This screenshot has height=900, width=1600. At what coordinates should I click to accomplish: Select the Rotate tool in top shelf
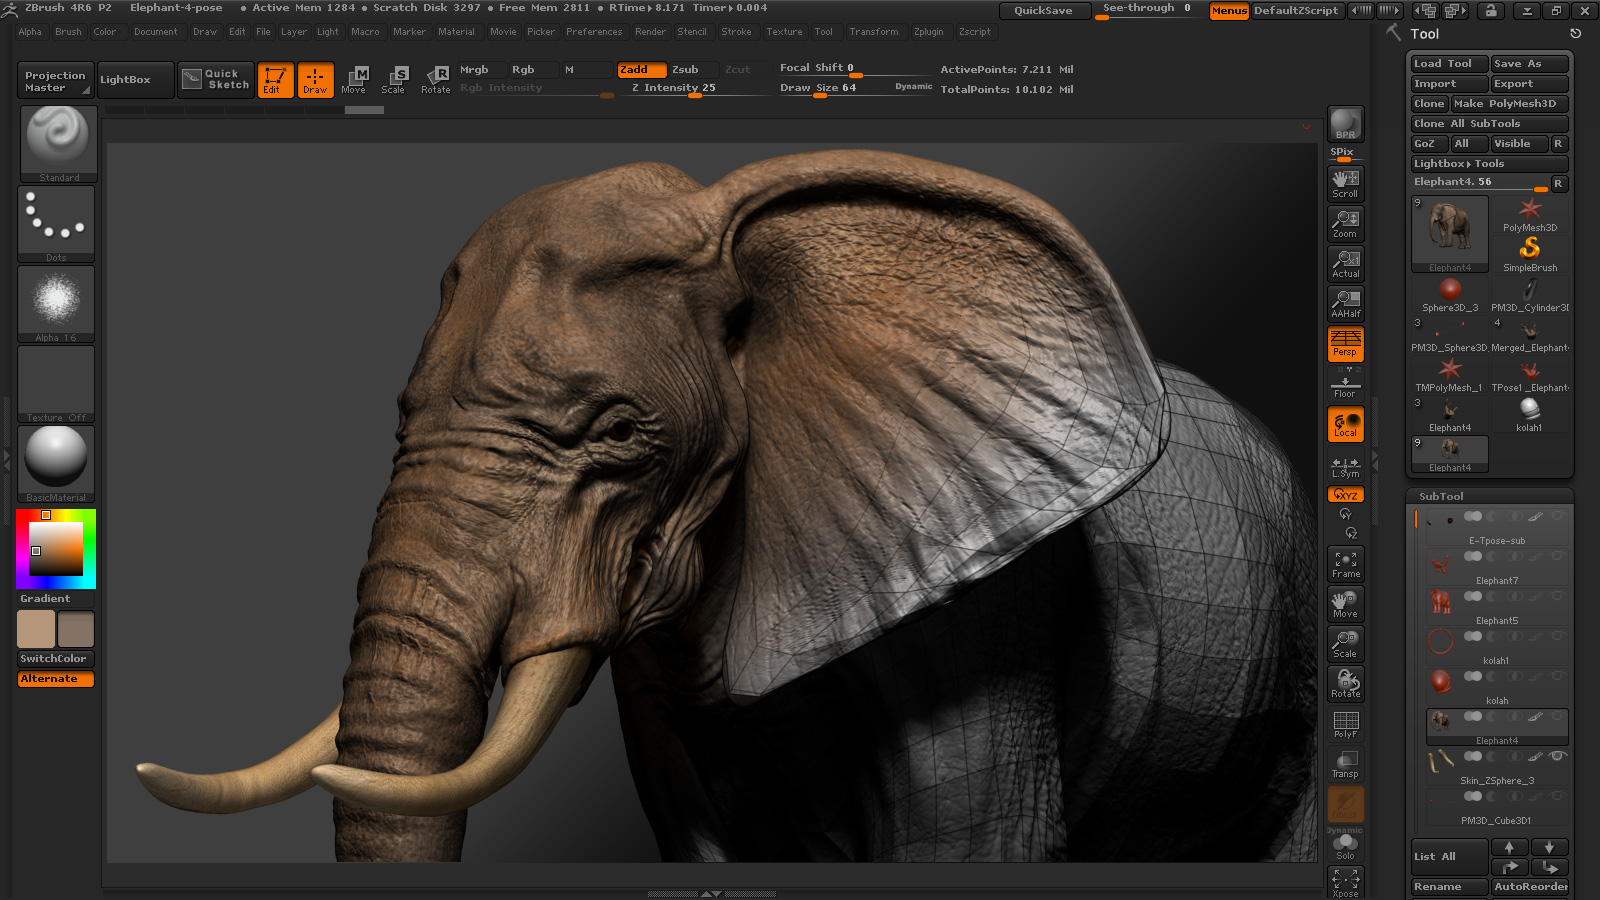click(x=436, y=79)
